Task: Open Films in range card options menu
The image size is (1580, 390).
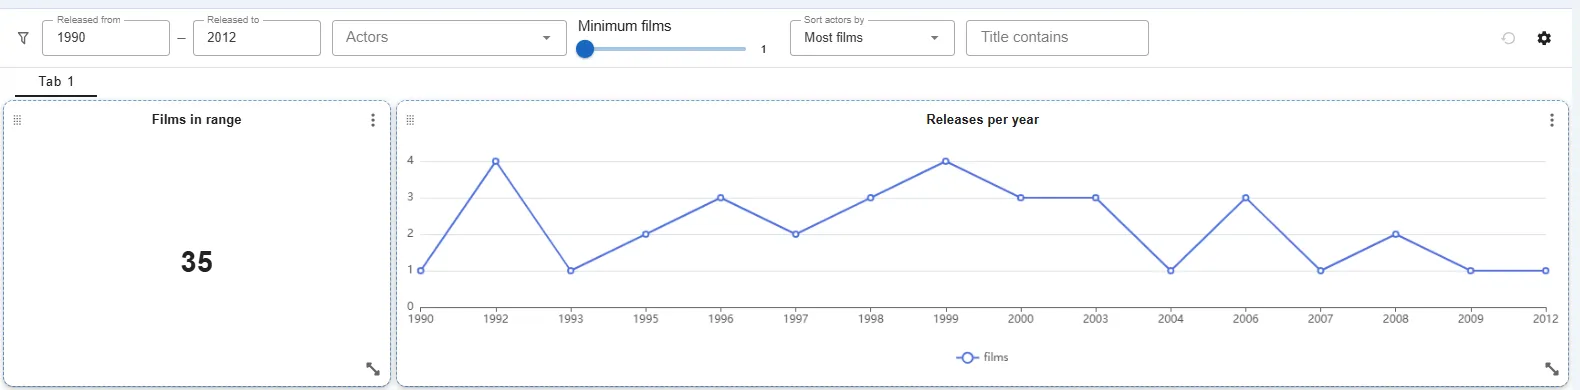Action: [373, 120]
